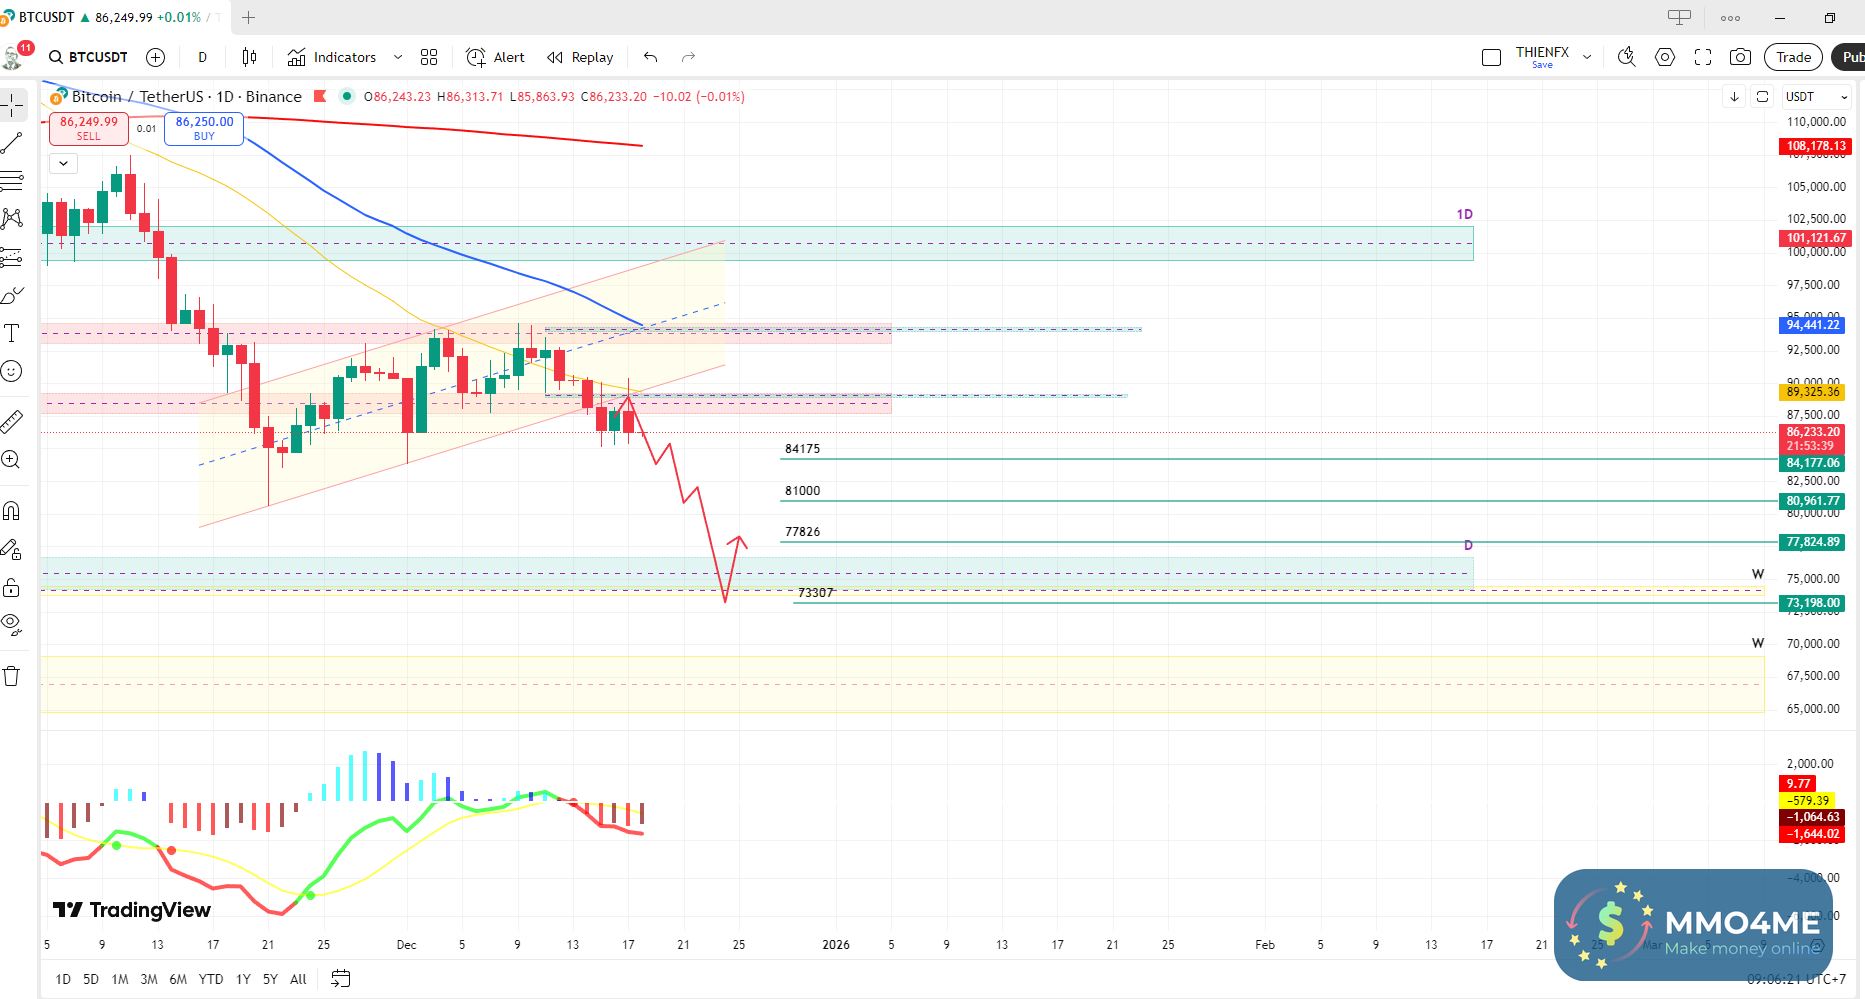Toggle the price scale mode button left of USDT

tap(1763, 97)
